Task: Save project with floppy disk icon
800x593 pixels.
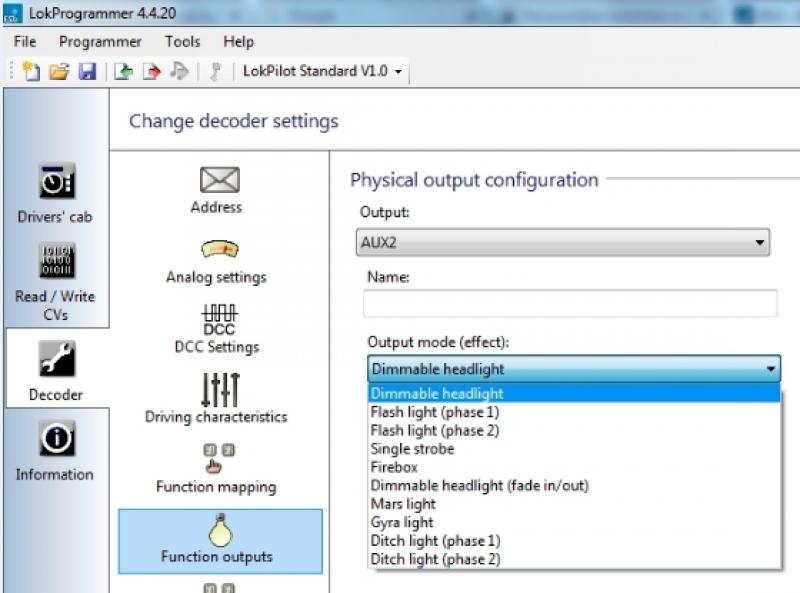Action: [x=87, y=71]
